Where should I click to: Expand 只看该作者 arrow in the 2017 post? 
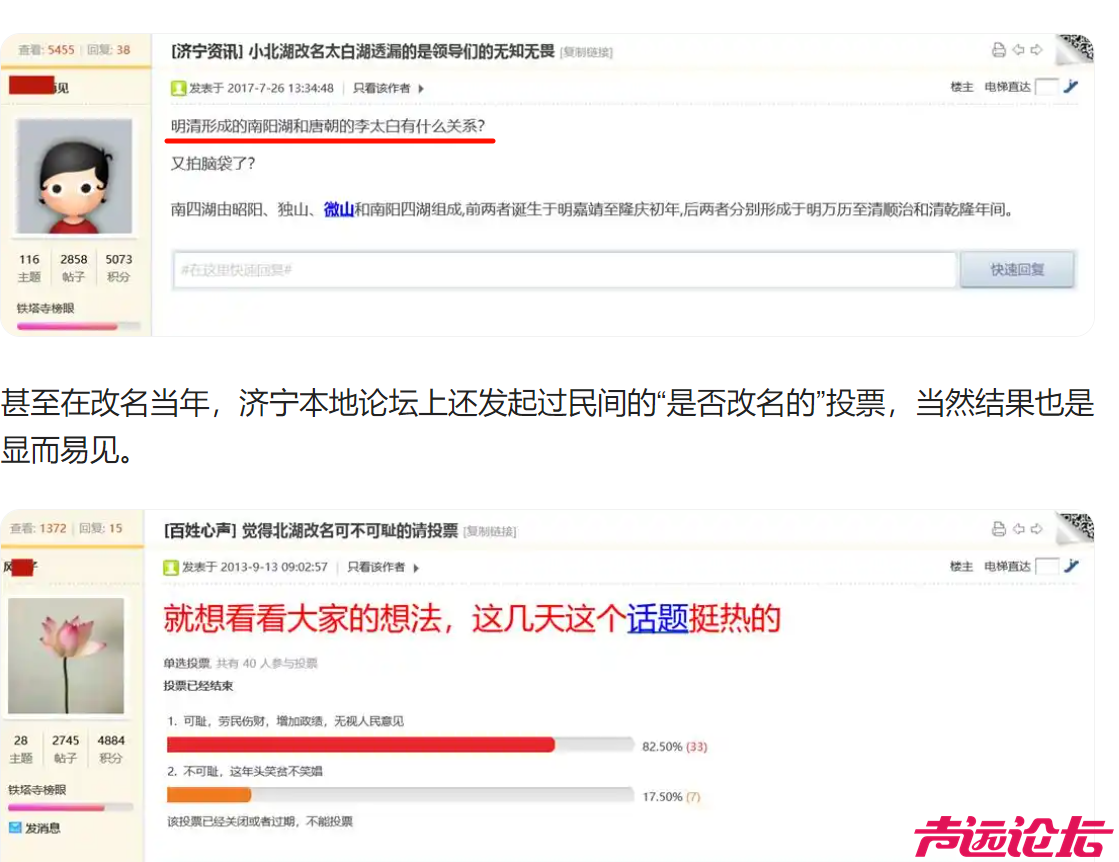(421, 88)
